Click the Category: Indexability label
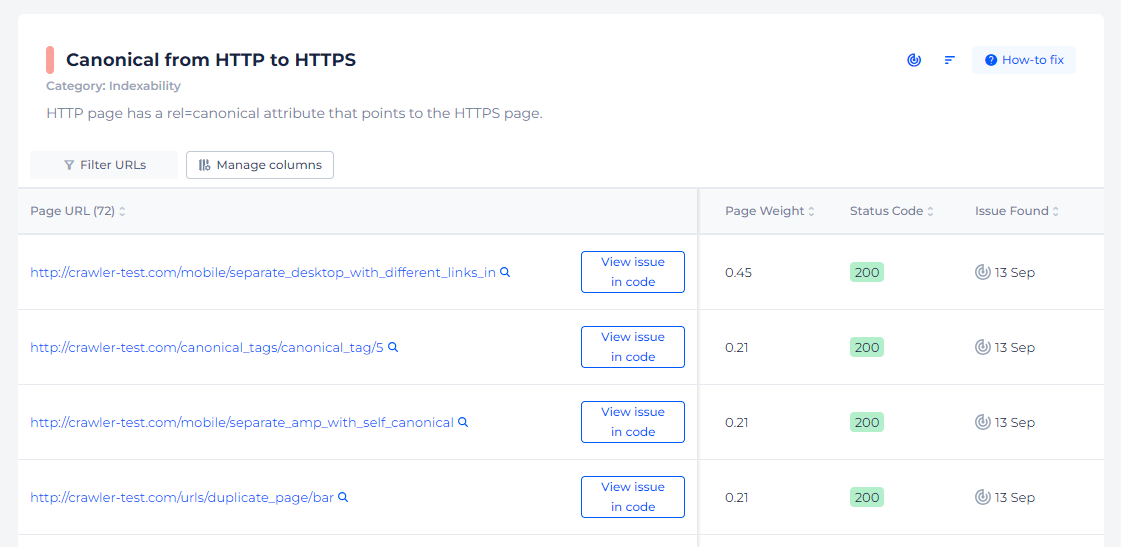The image size is (1121, 547). click(114, 86)
